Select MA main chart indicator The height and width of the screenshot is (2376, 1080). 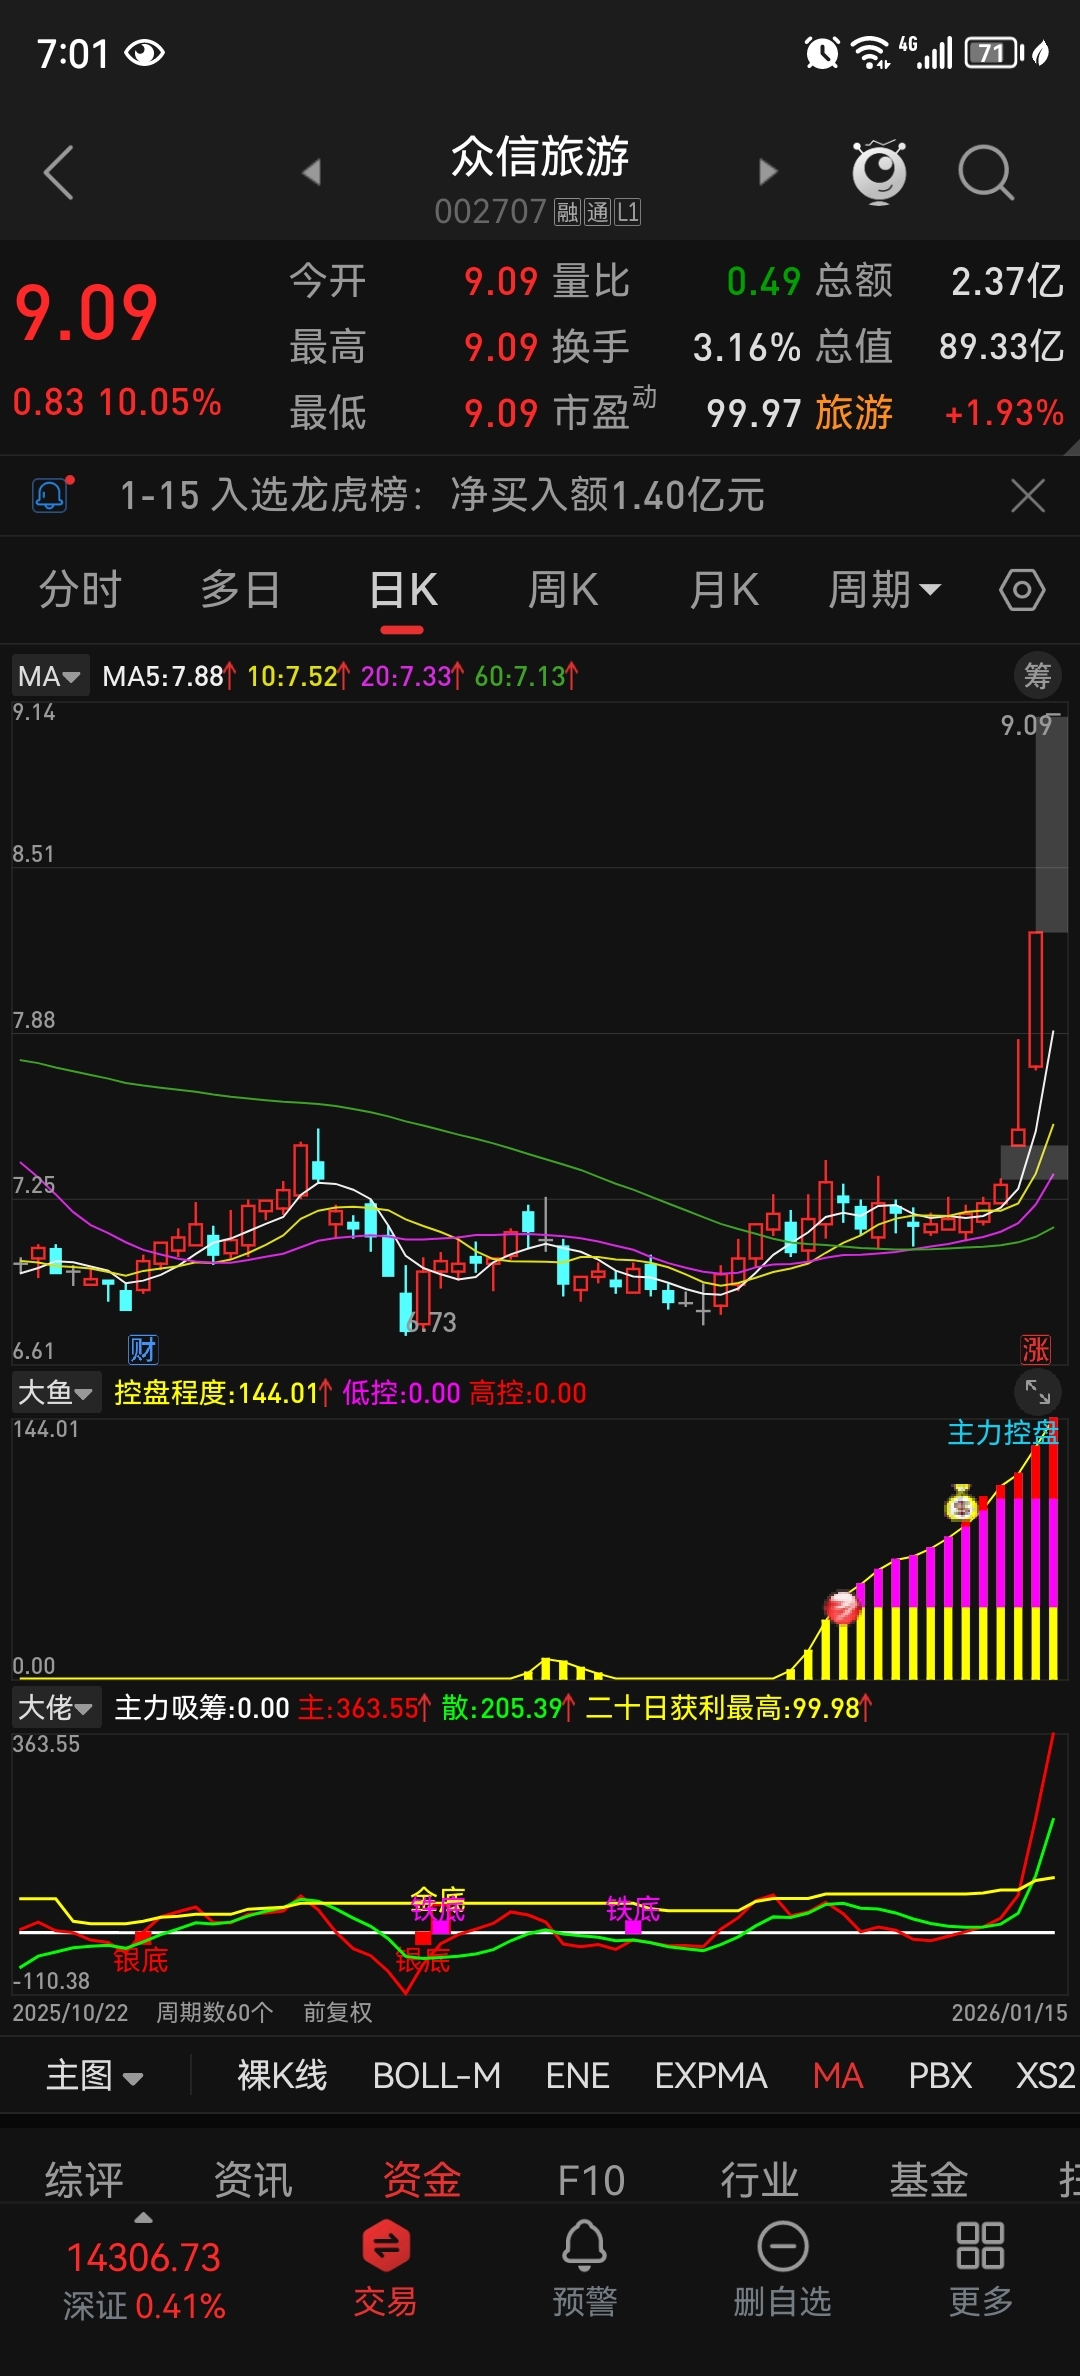(x=838, y=2076)
